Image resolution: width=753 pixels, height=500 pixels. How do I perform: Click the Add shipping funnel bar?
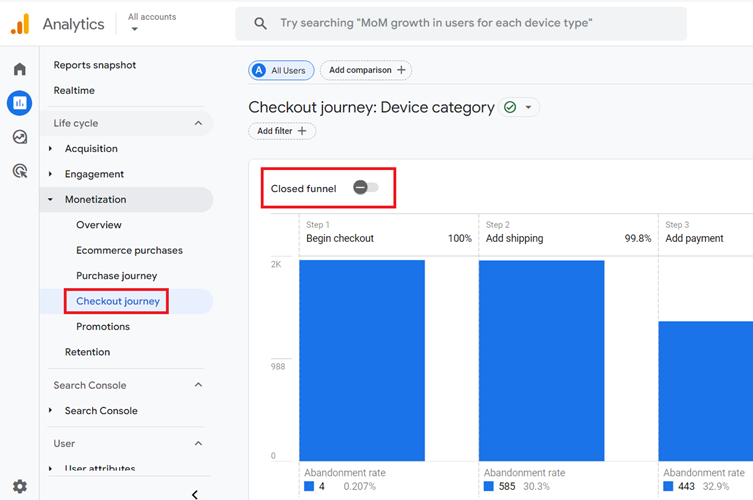542,360
